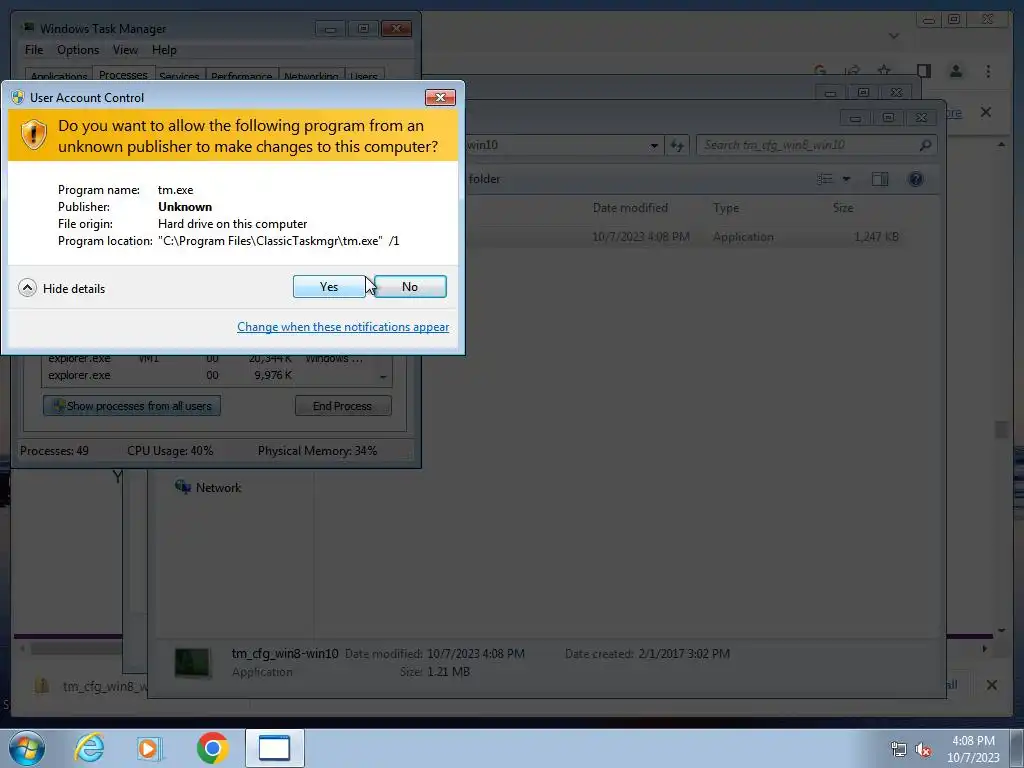Image resolution: width=1024 pixels, height=768 pixels.
Task: Open Options menu in Task Manager
Action: coord(78,50)
